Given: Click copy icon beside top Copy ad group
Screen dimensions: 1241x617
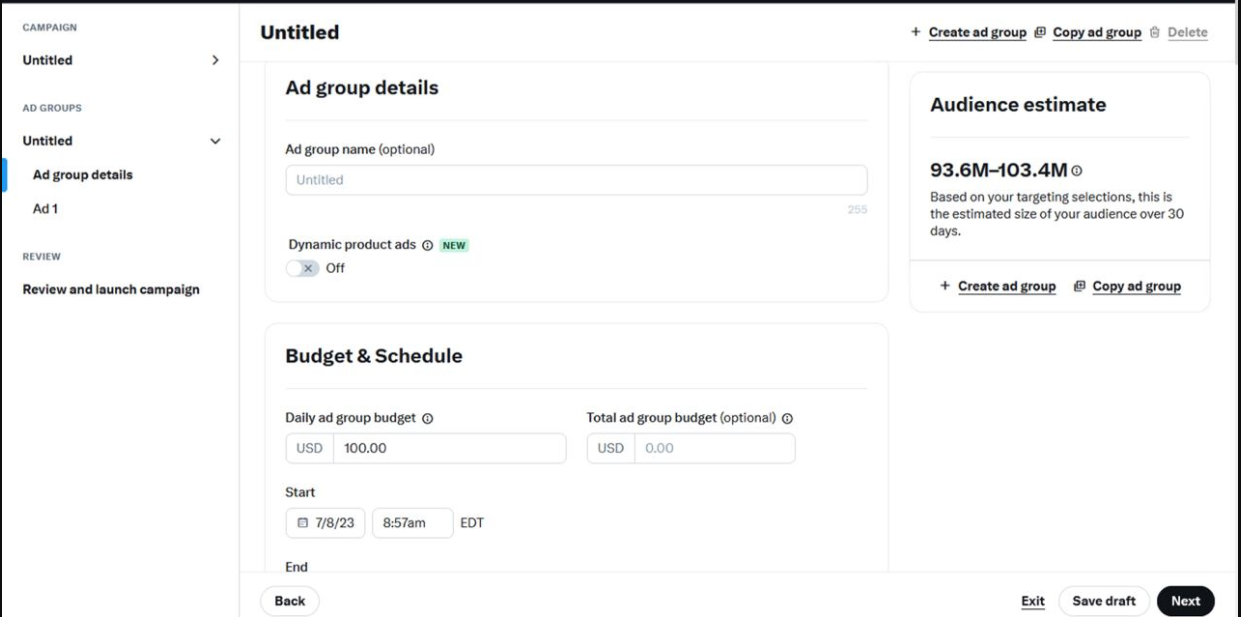Looking at the screenshot, I should pos(1040,32).
